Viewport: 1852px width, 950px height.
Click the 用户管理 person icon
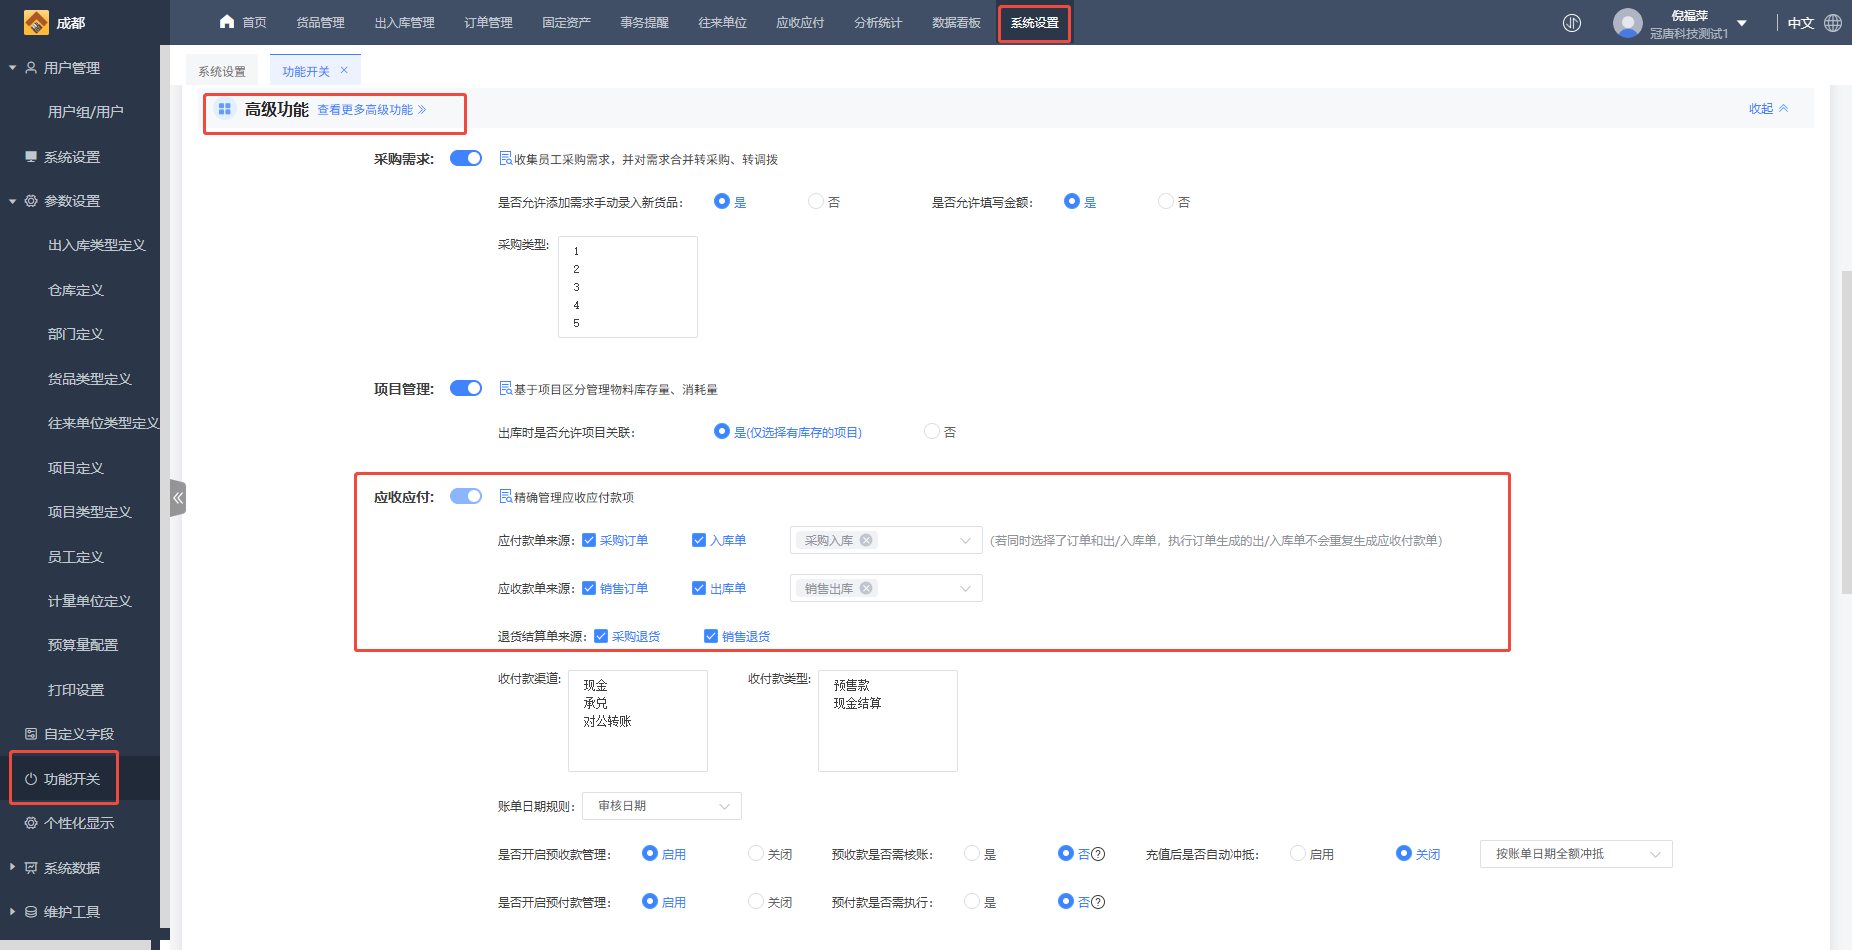click(31, 68)
